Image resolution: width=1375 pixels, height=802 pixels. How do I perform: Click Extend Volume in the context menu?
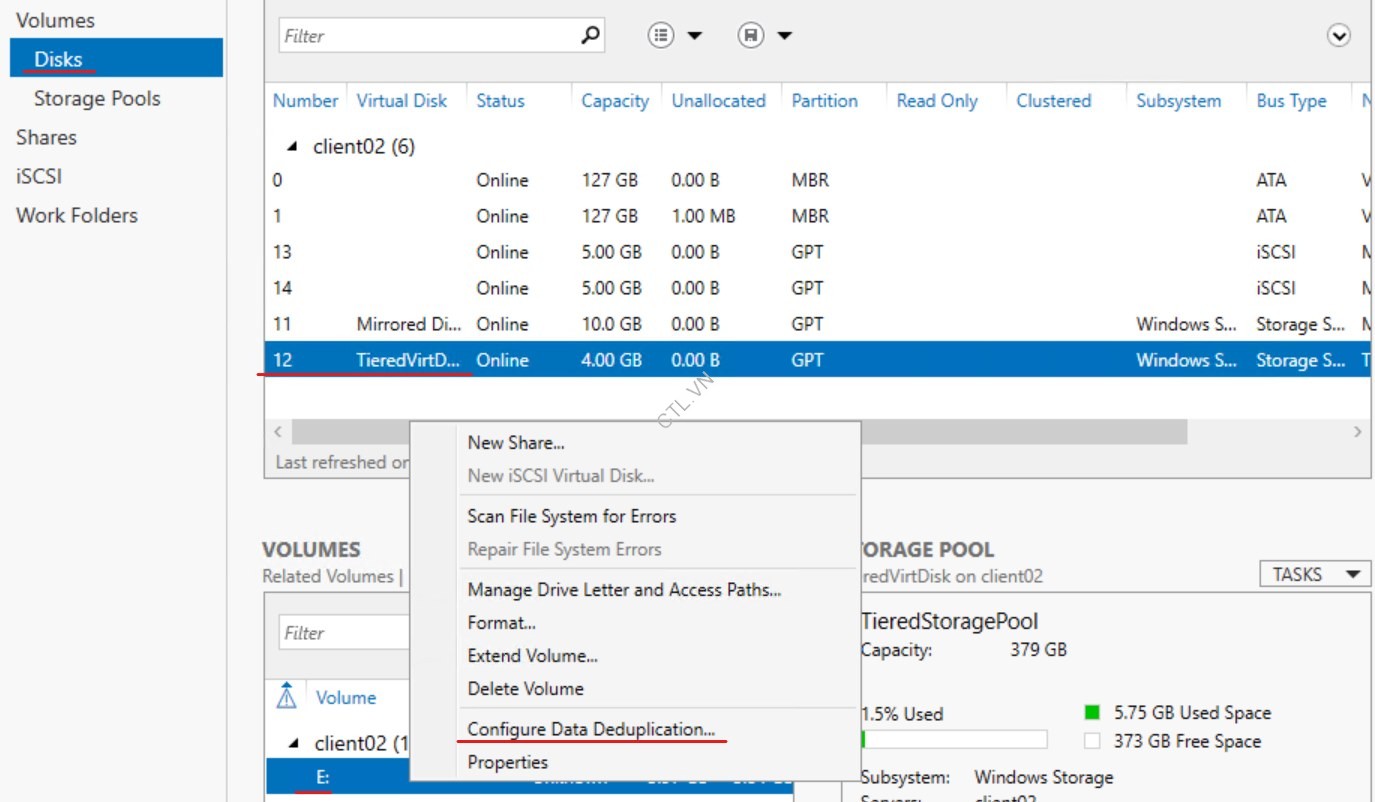click(x=532, y=655)
